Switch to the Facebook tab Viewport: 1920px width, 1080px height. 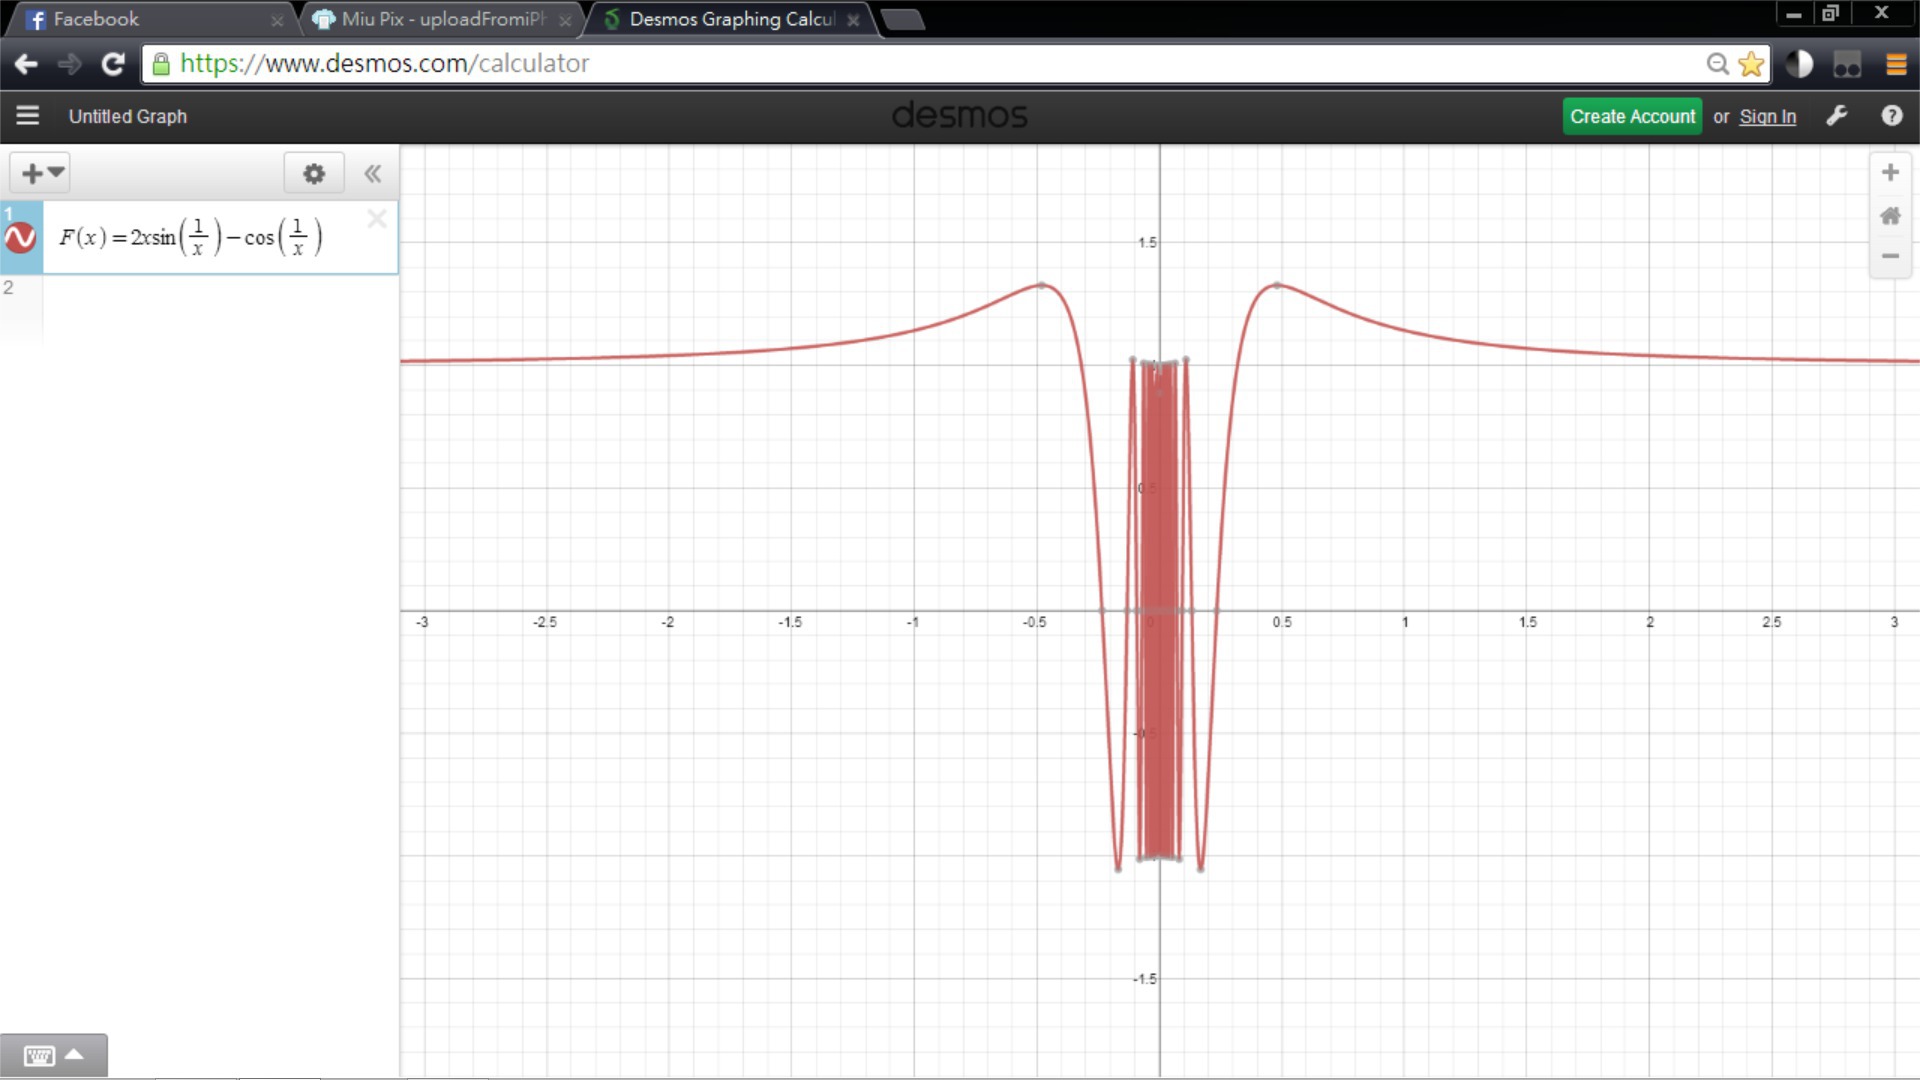95,19
